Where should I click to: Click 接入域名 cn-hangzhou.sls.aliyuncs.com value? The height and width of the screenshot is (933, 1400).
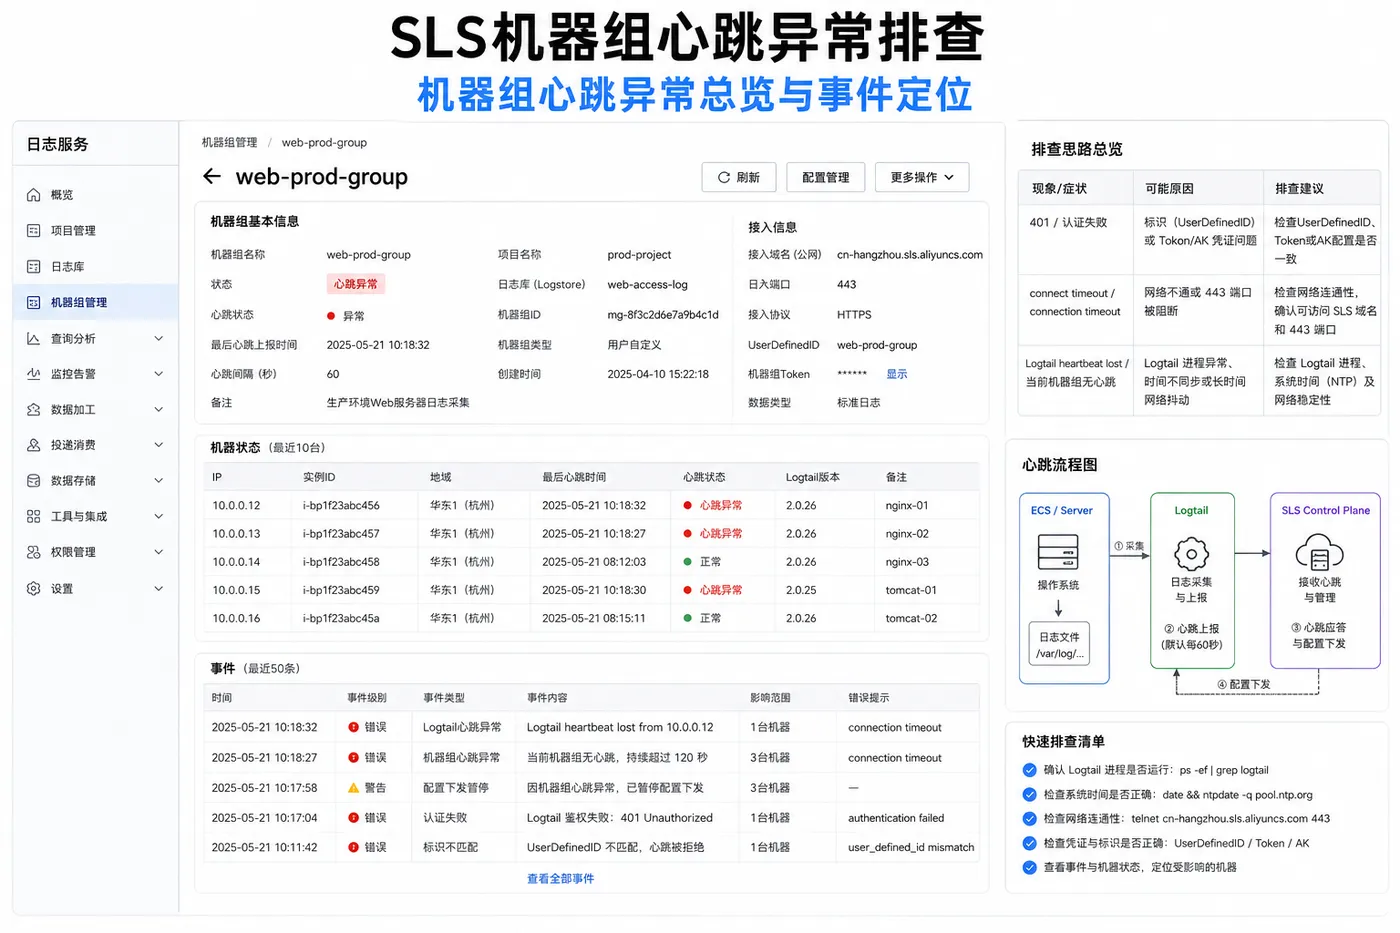910,255
